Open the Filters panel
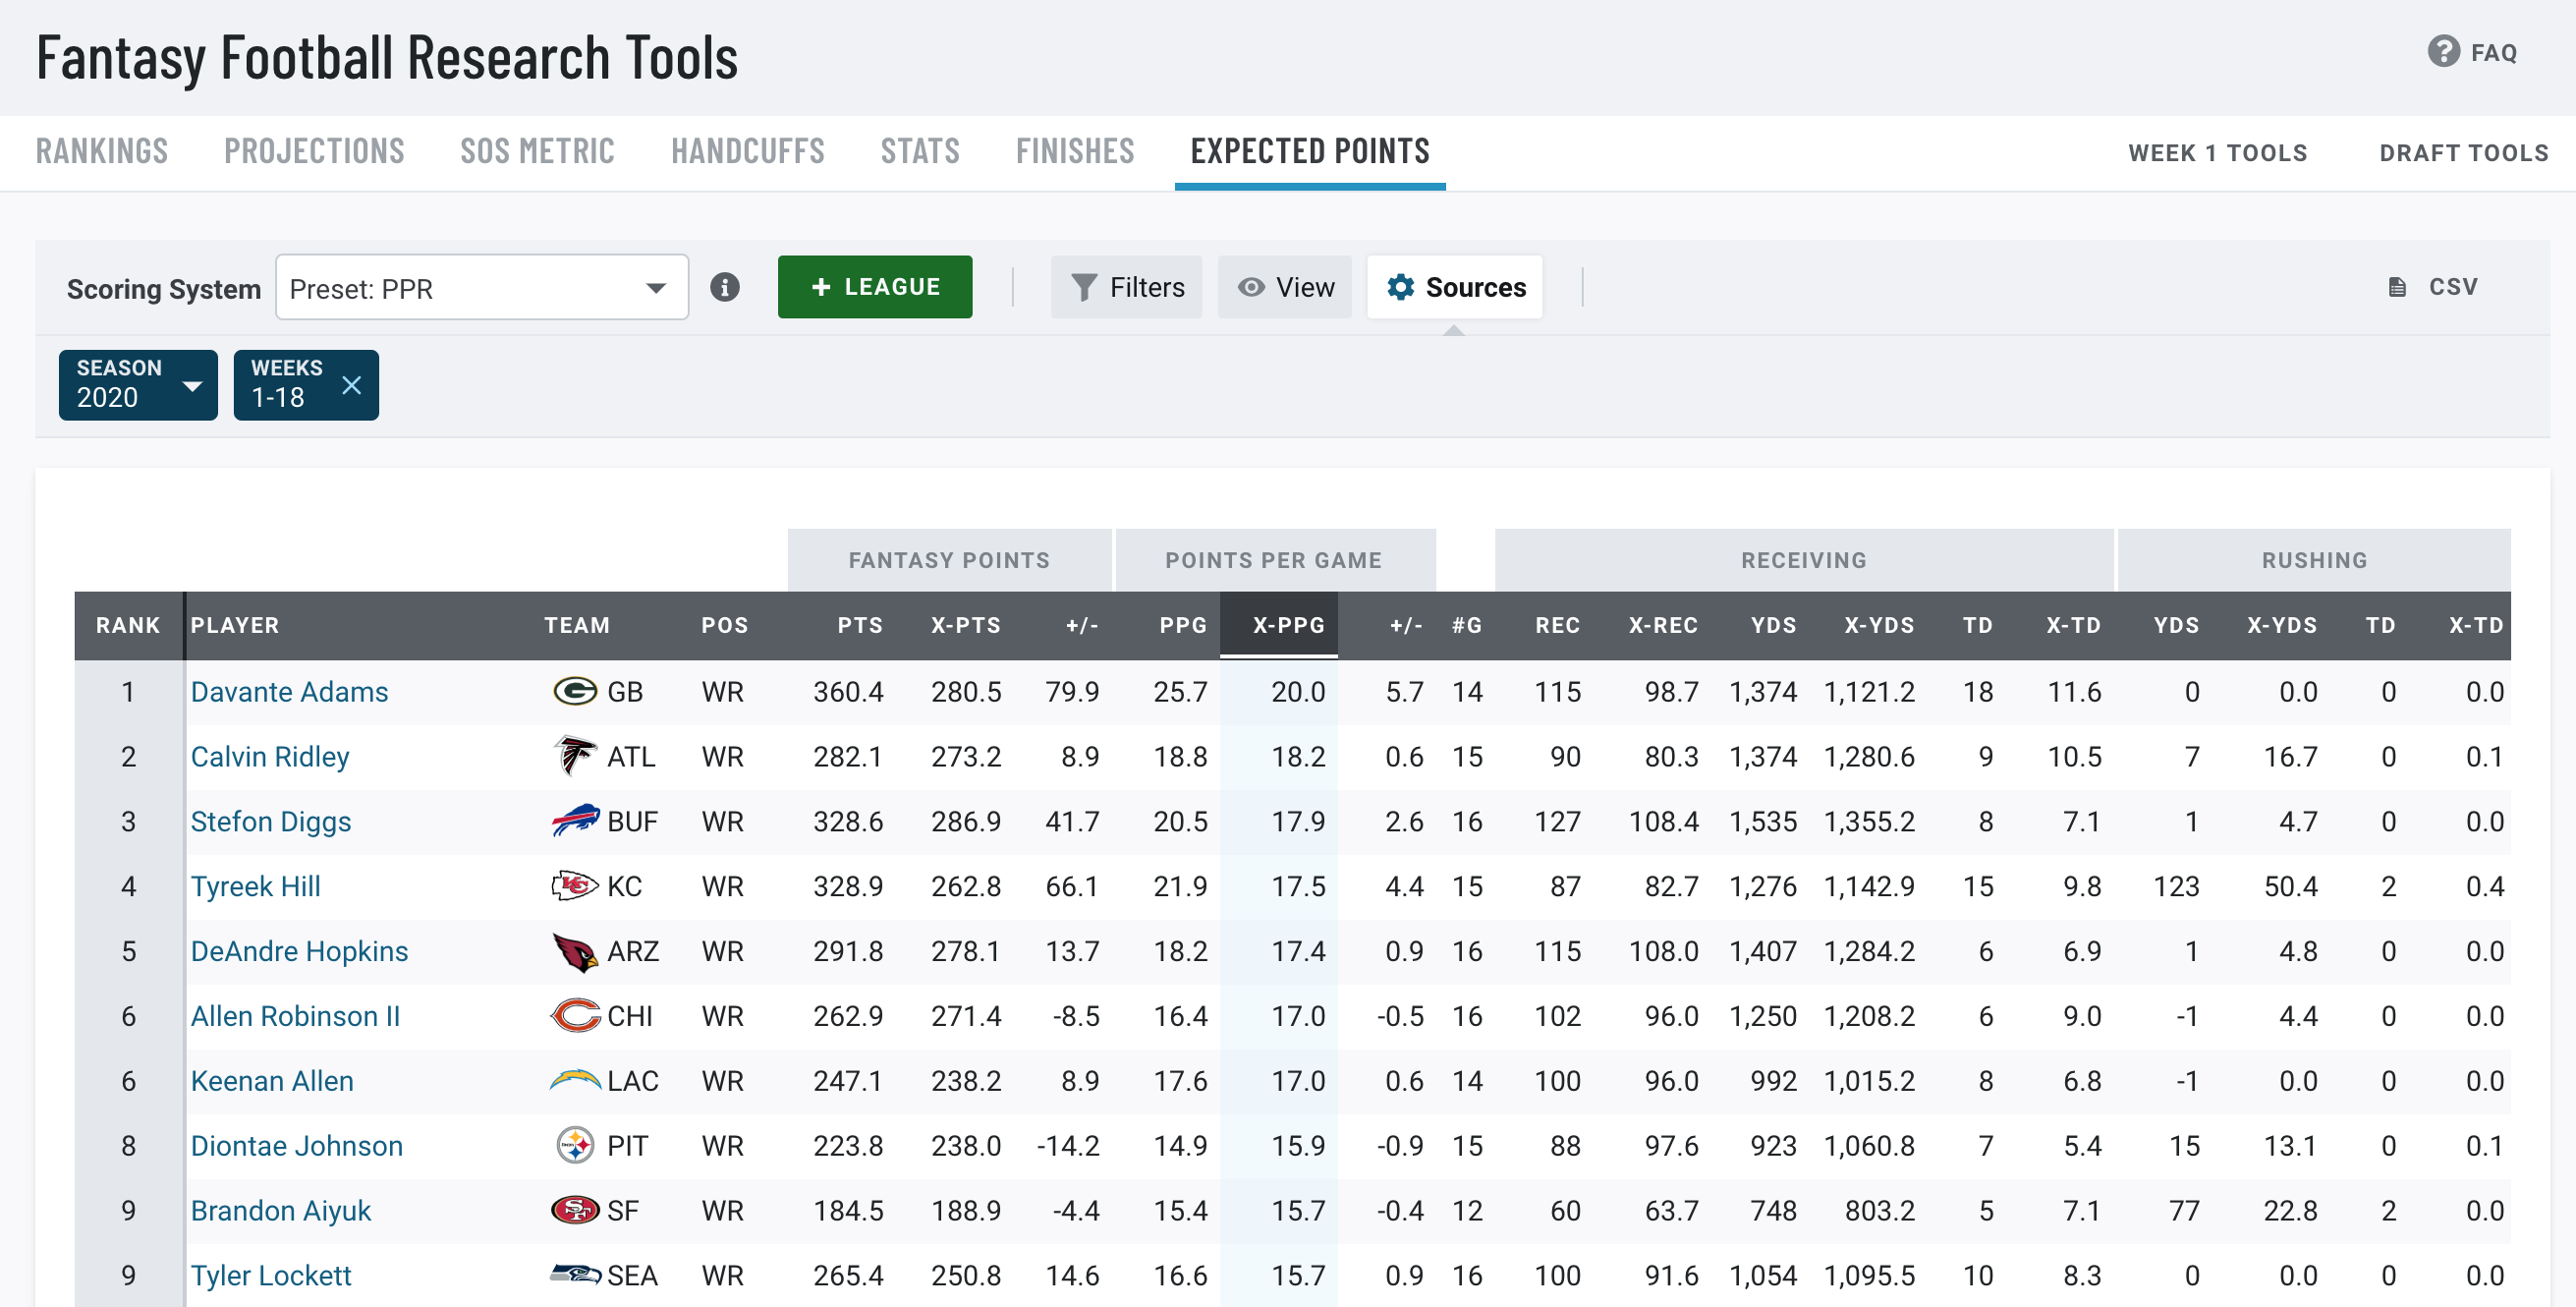 1128,287
